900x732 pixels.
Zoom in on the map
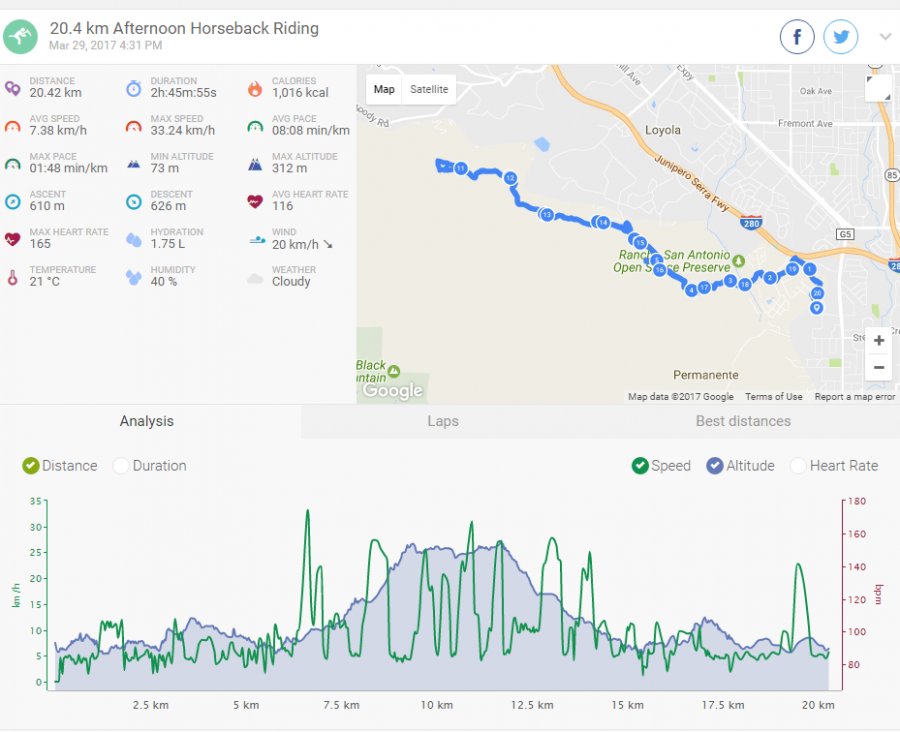point(878,340)
